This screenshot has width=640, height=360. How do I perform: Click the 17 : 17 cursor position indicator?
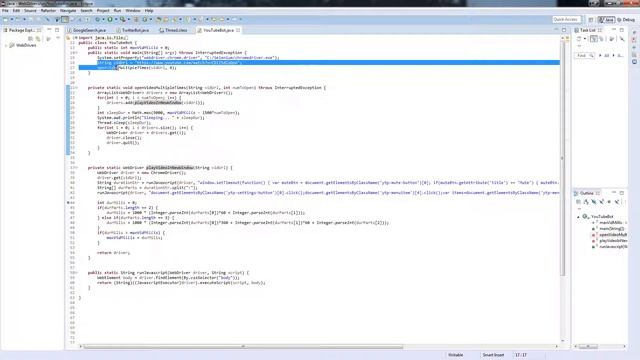coord(521,355)
